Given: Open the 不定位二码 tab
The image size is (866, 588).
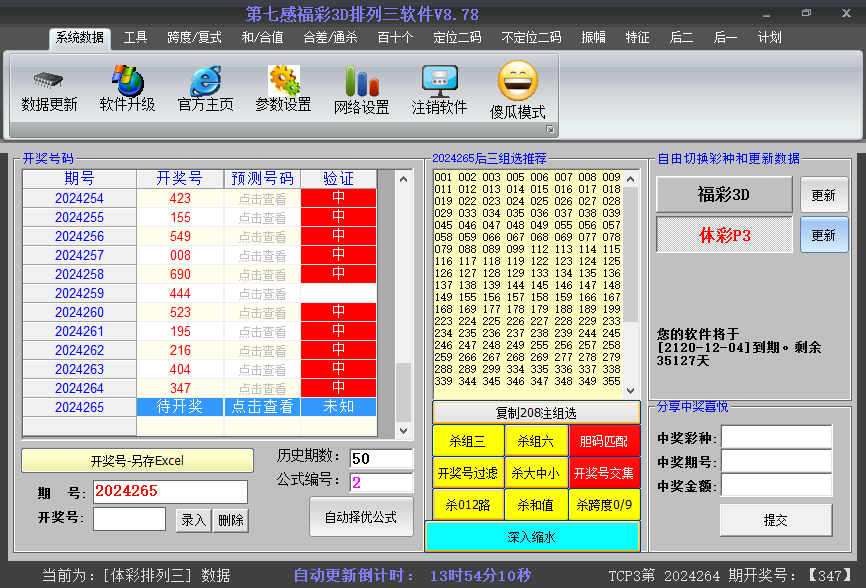Looking at the screenshot, I should pos(531,38).
